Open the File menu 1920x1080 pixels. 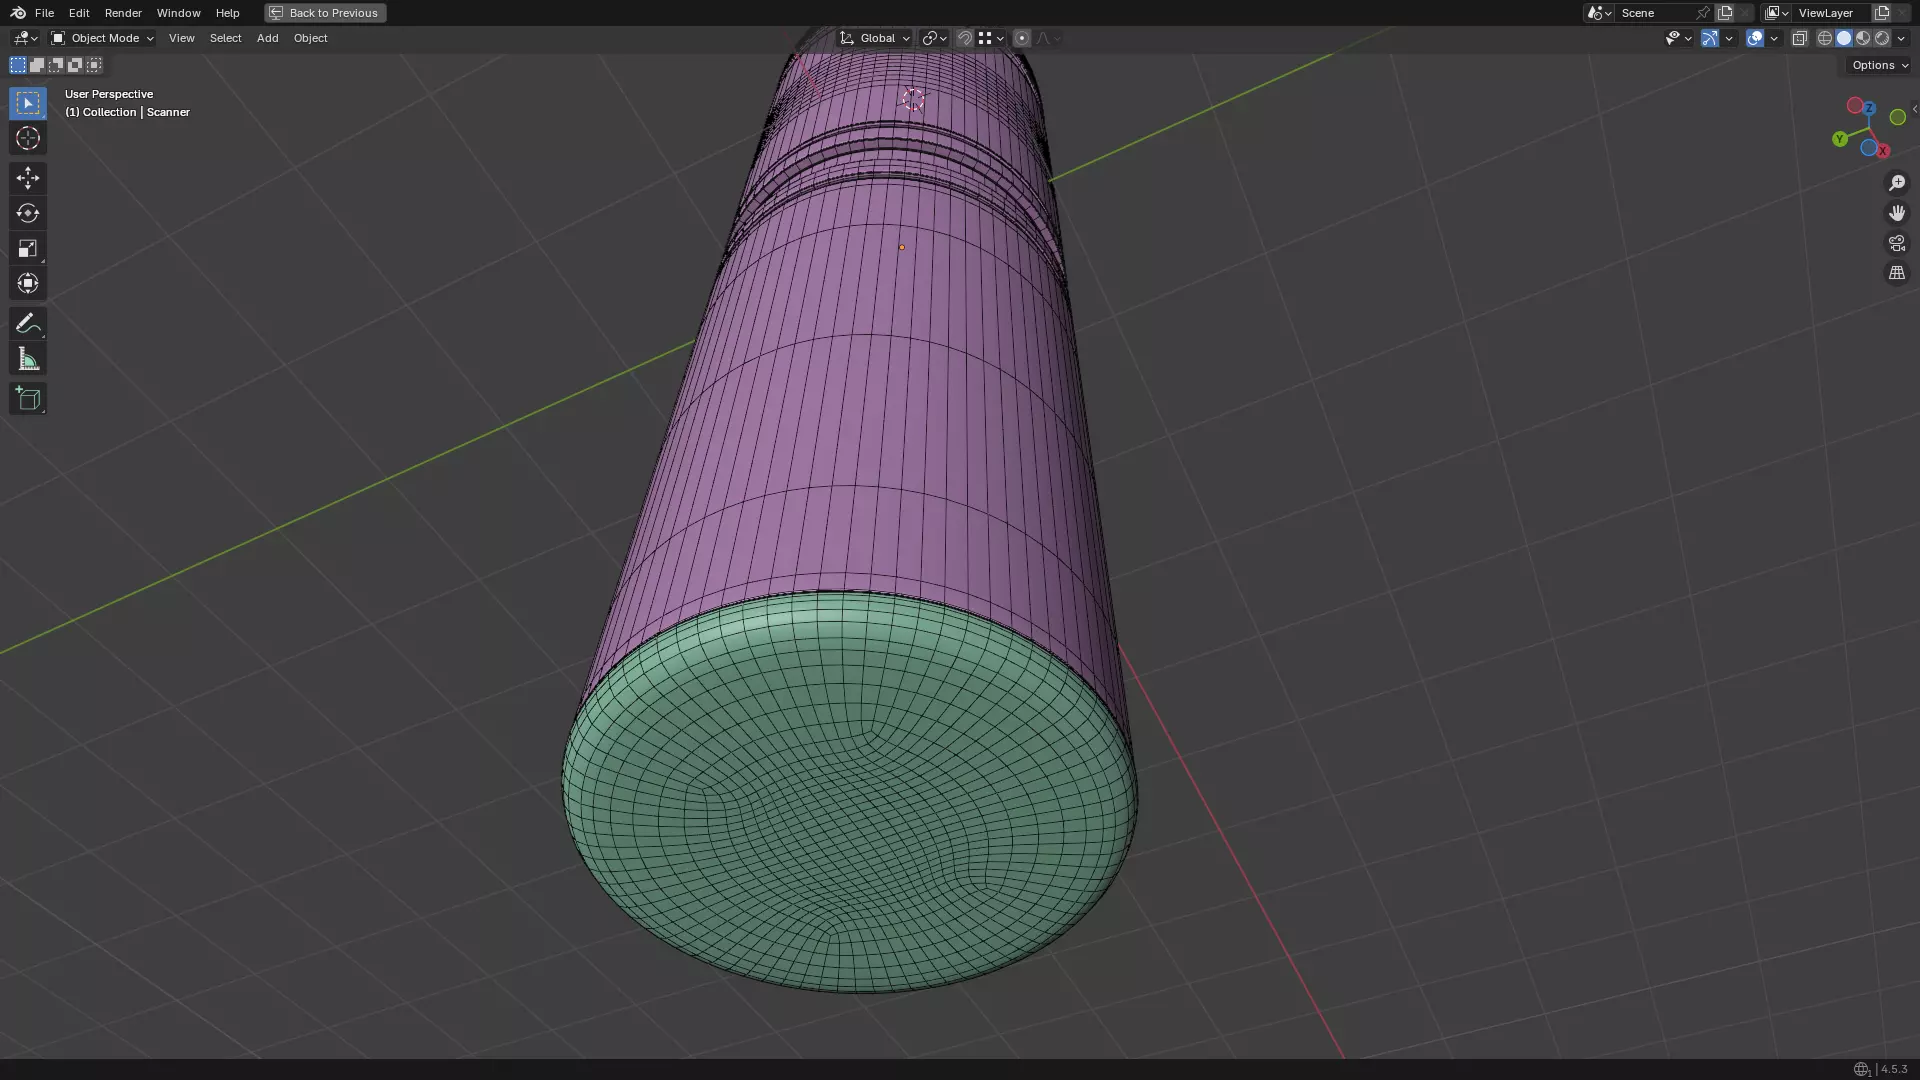pos(44,13)
